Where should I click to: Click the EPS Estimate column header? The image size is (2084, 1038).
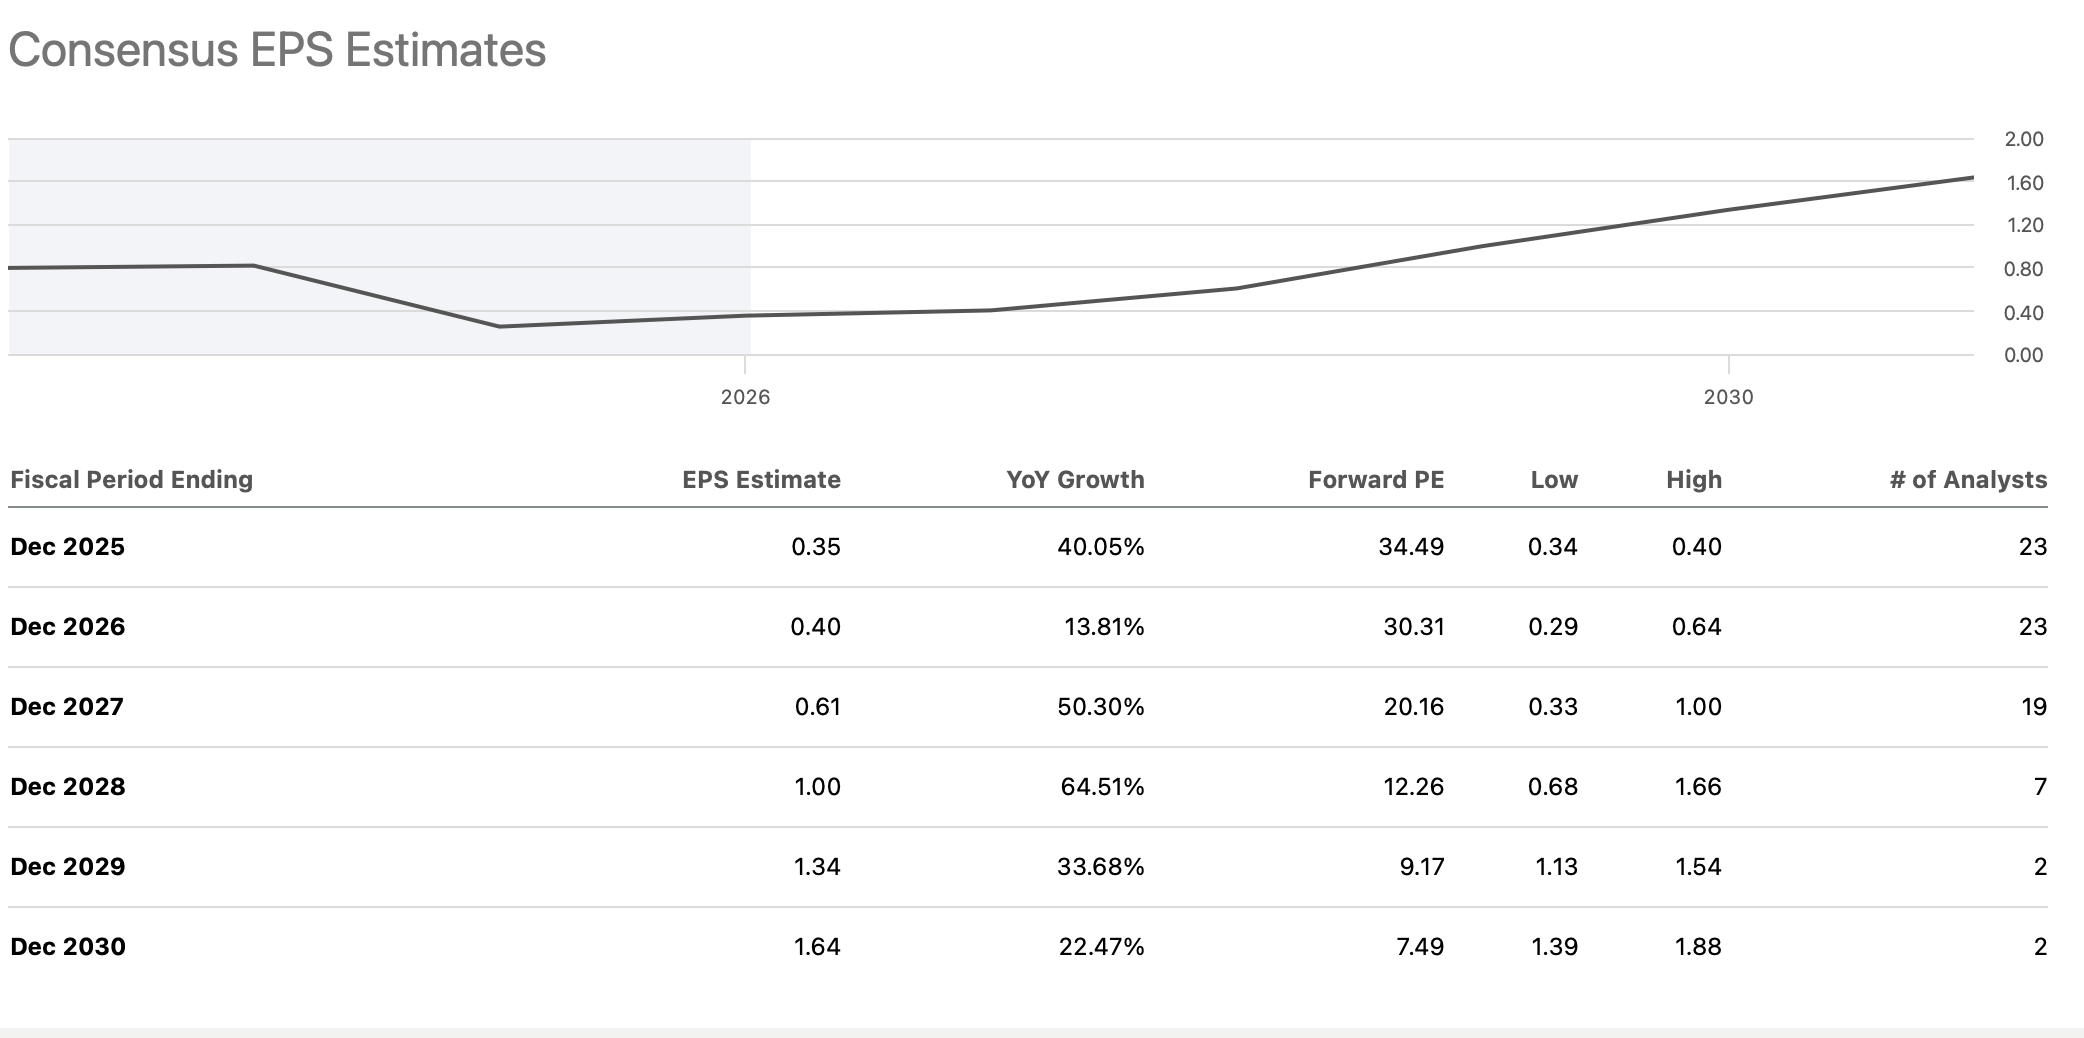tap(761, 480)
